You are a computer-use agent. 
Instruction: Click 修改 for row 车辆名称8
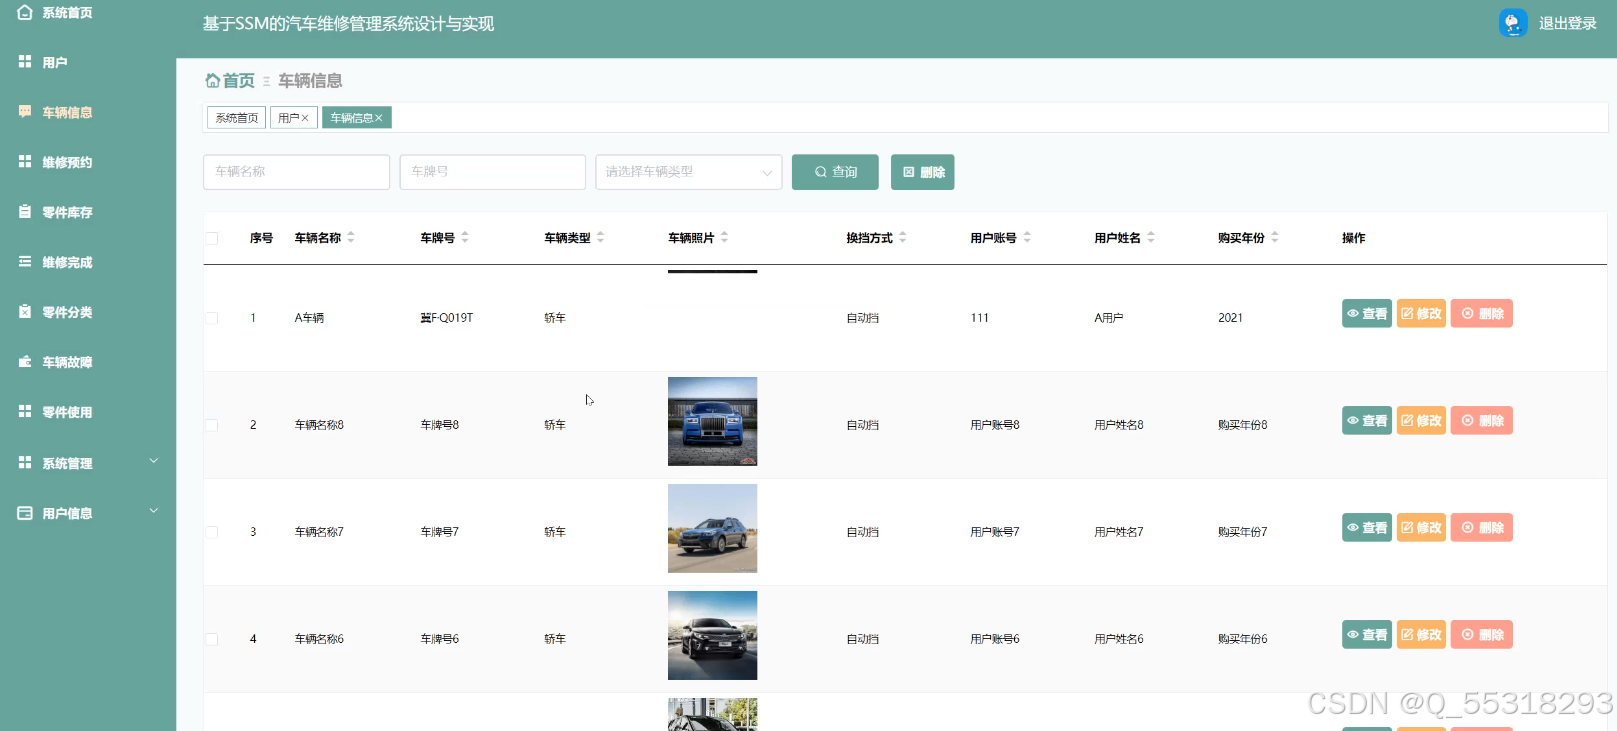(x=1421, y=421)
